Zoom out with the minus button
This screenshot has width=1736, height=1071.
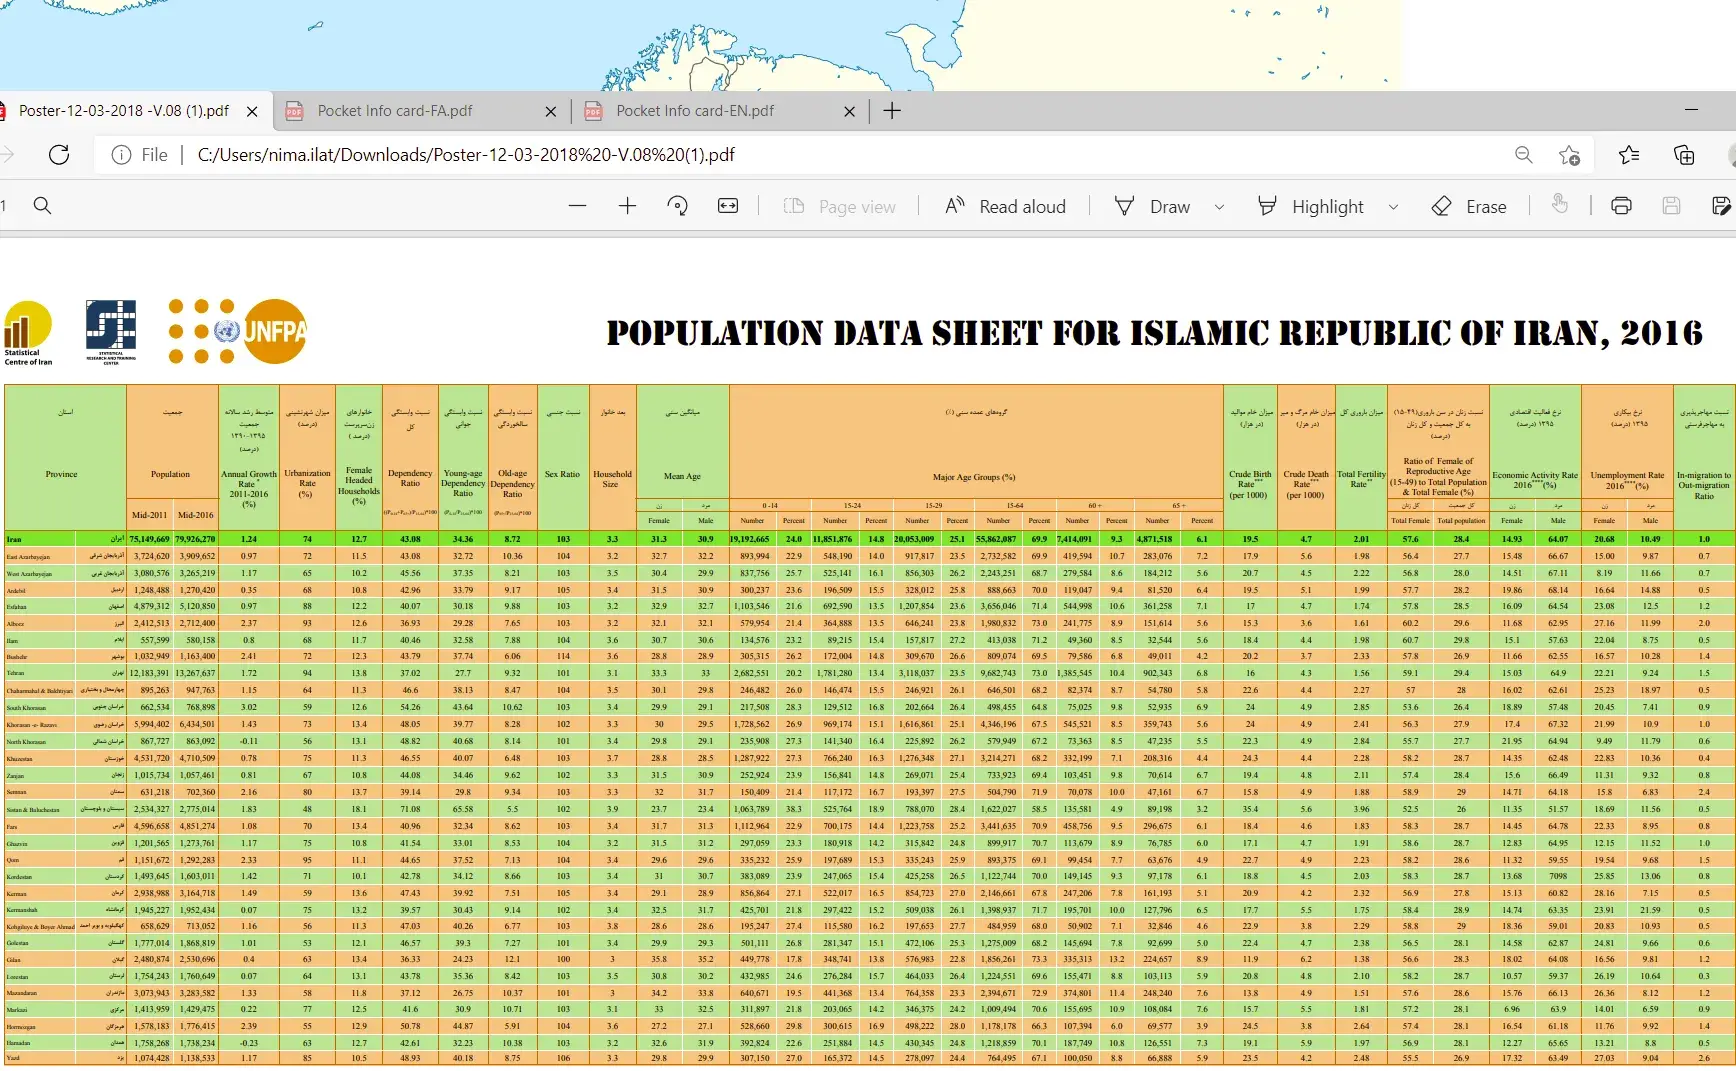coord(577,206)
